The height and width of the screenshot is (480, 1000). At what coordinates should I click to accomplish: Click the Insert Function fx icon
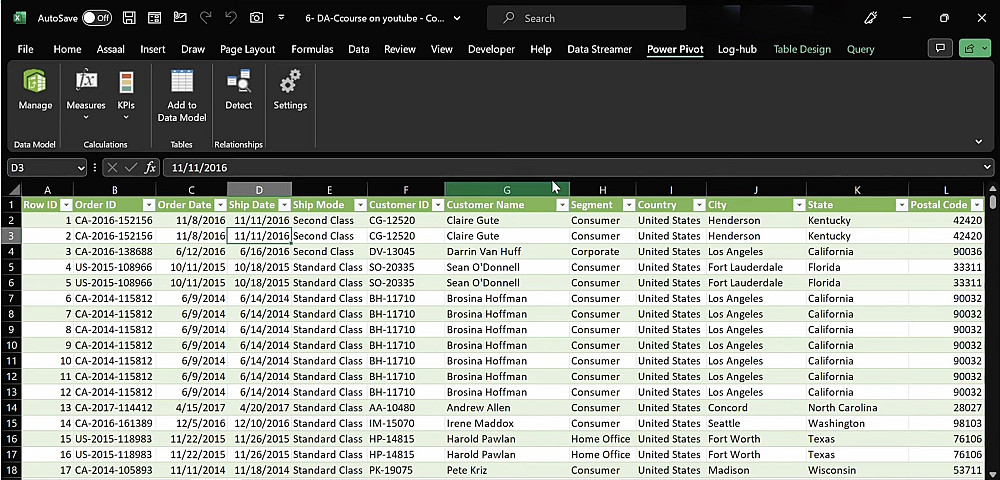(150, 168)
